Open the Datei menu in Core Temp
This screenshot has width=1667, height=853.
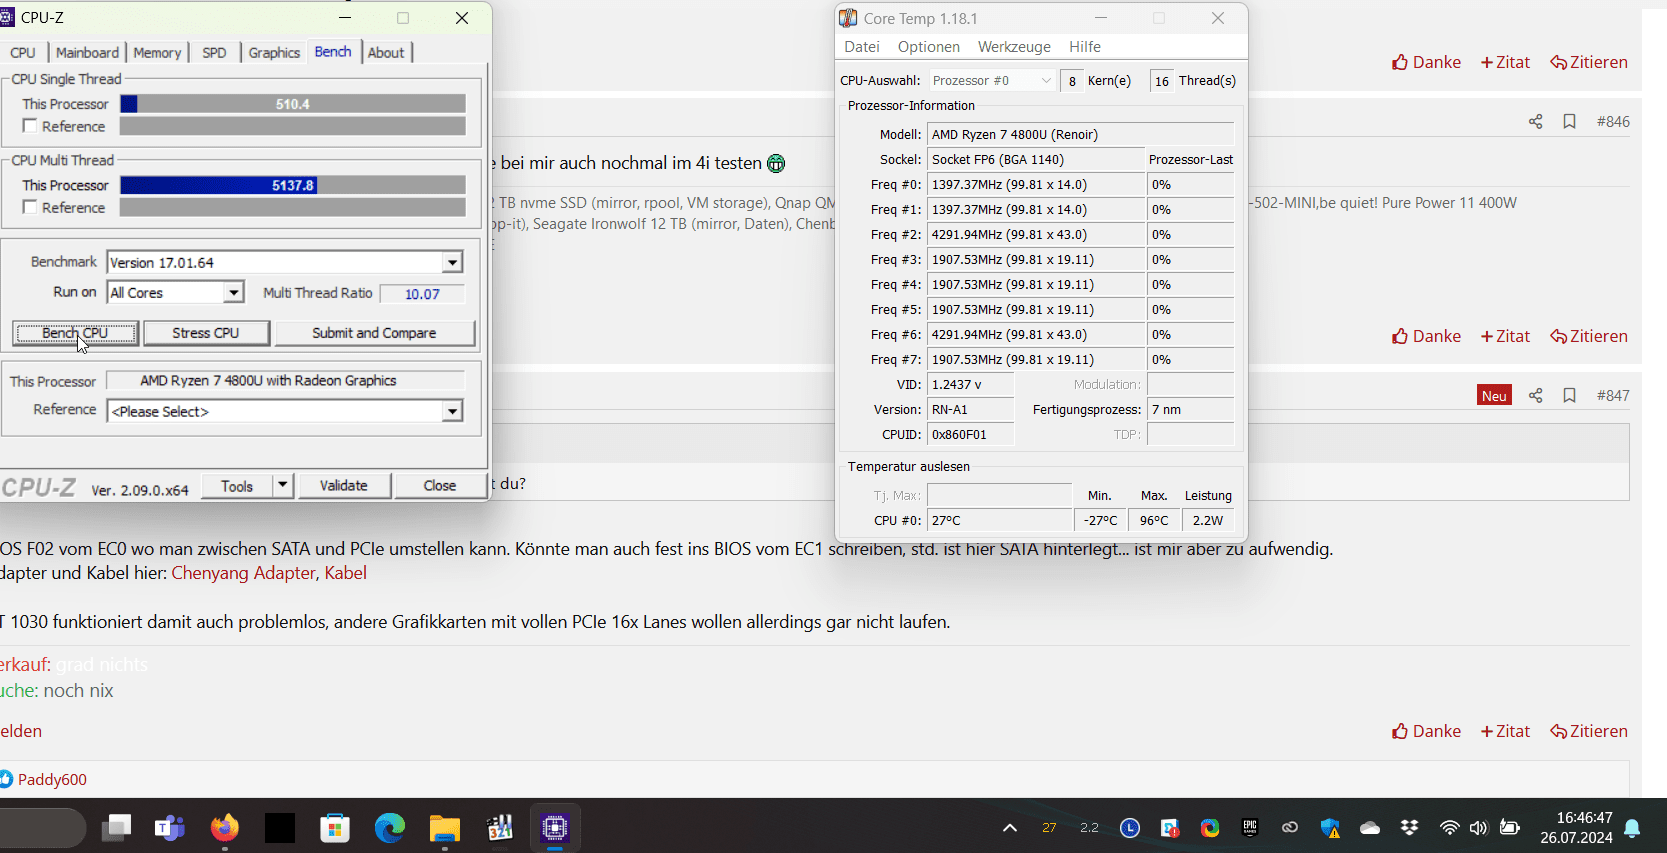click(x=862, y=47)
